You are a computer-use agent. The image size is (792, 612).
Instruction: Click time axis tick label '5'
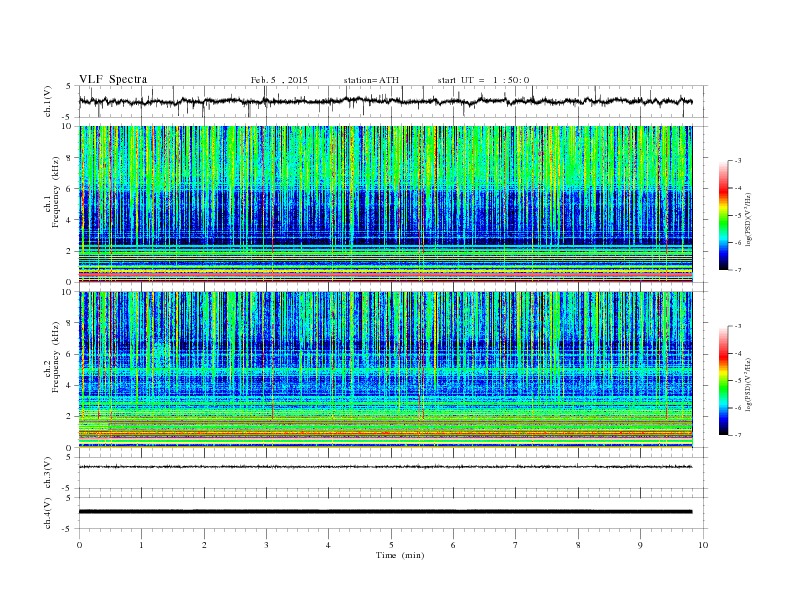[x=391, y=545]
